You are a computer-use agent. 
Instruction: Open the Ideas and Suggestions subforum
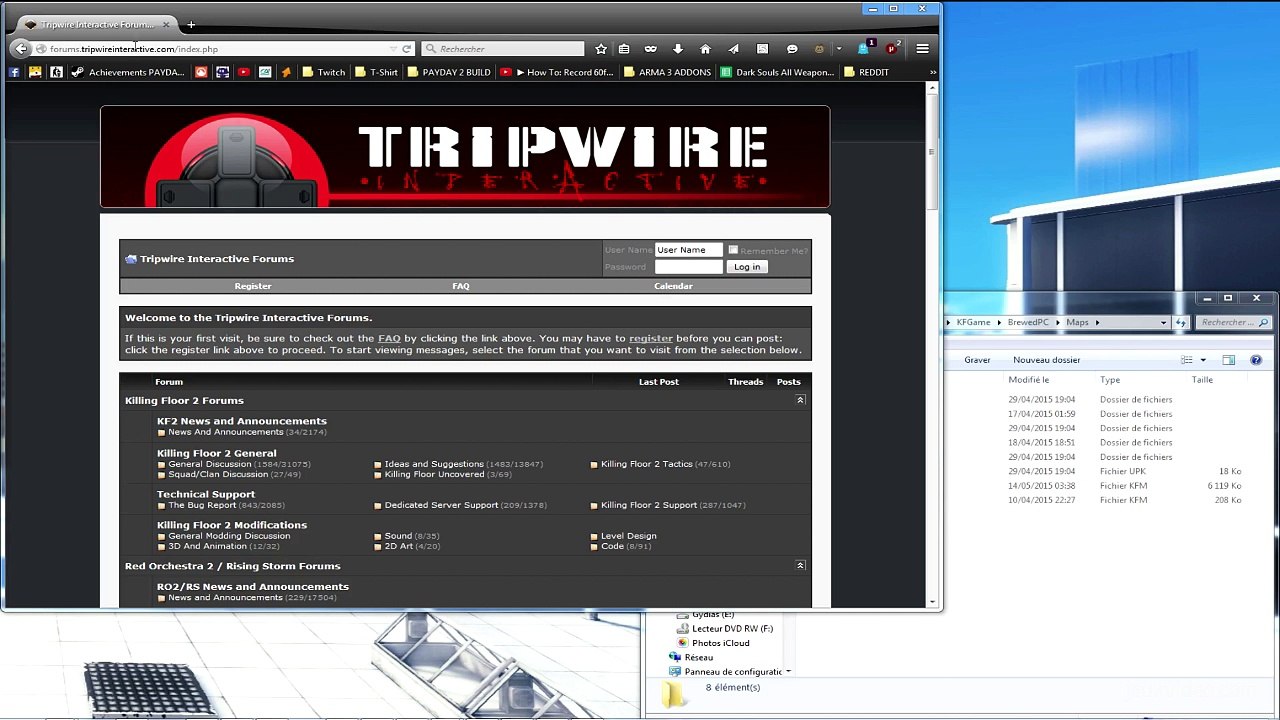pos(434,464)
